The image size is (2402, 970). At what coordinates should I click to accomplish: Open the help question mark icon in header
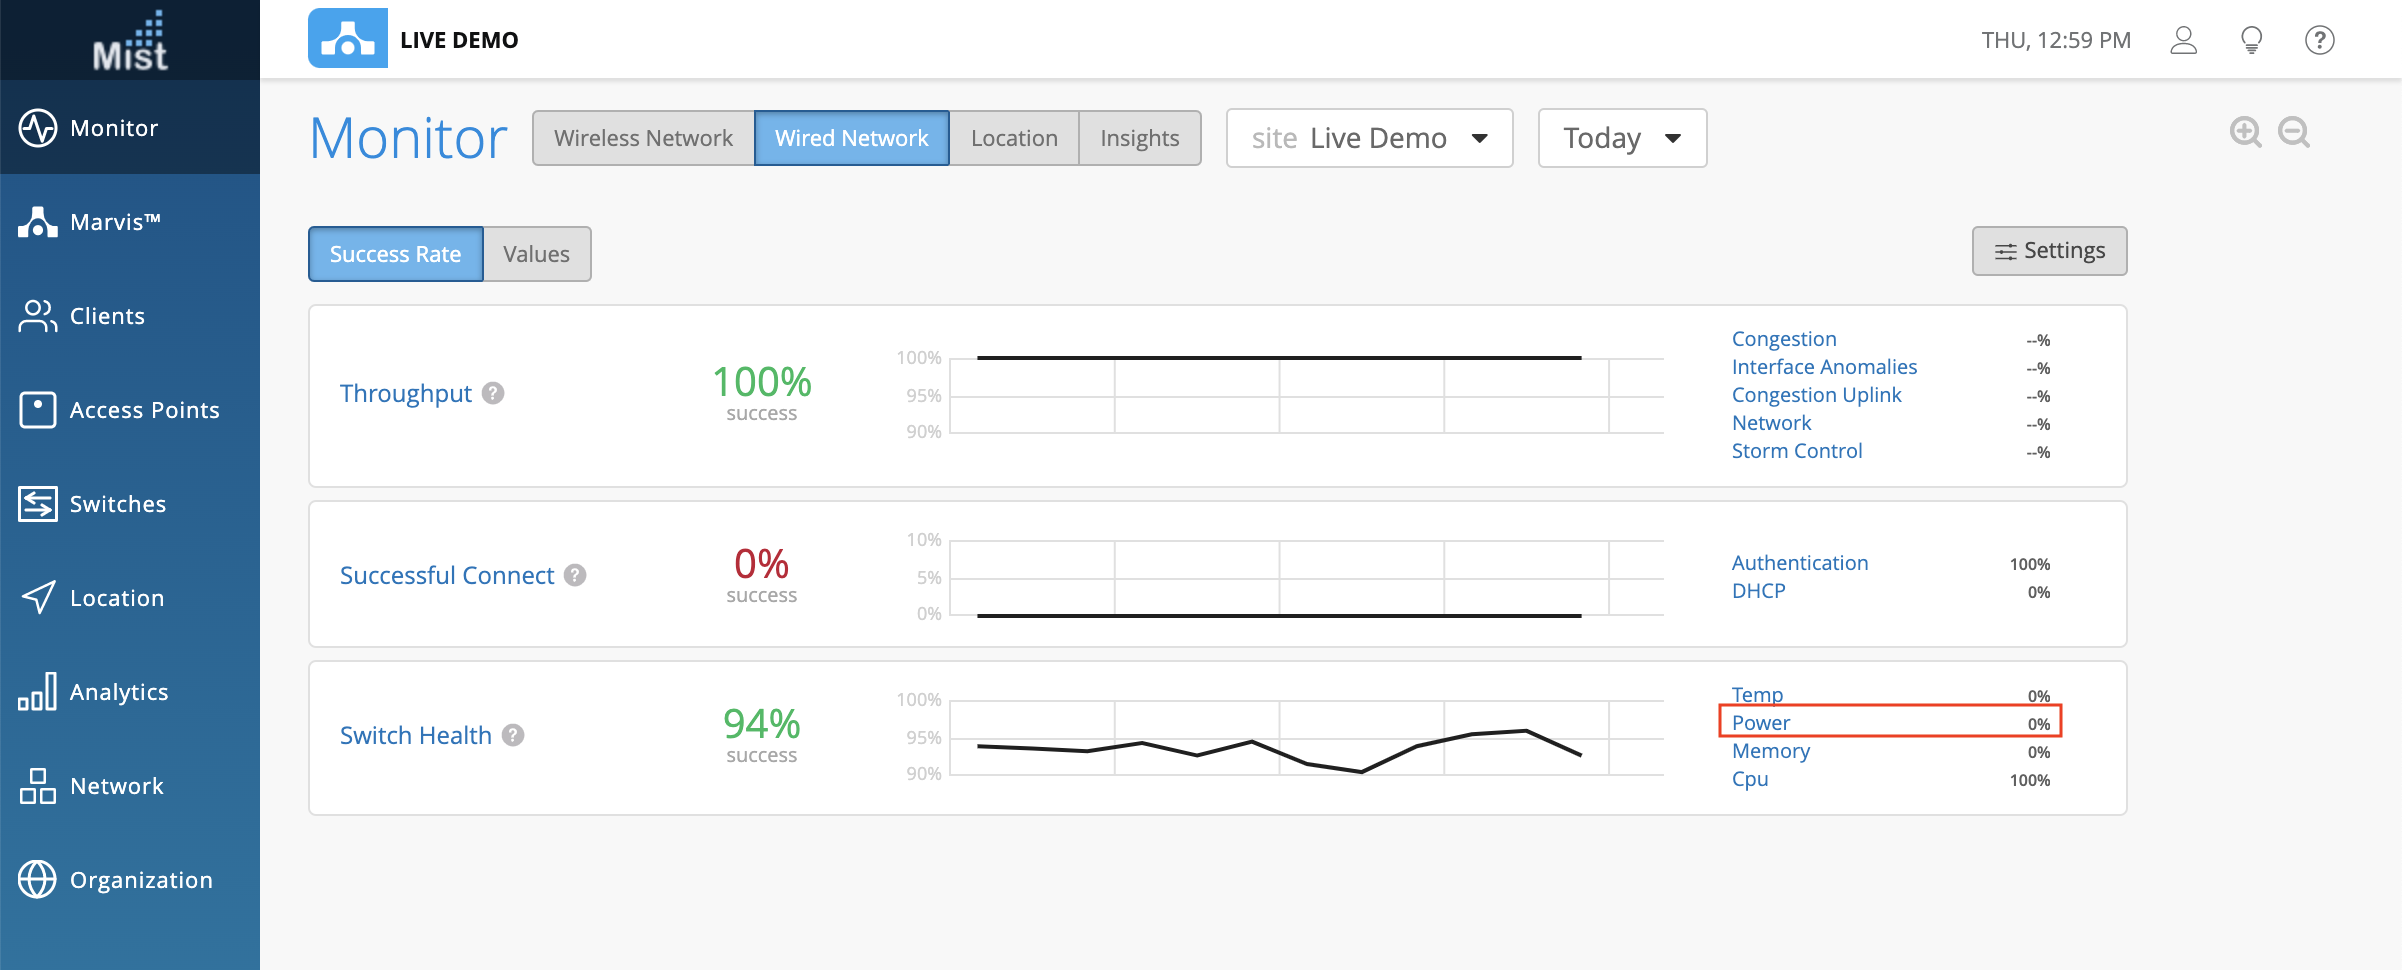click(2319, 40)
